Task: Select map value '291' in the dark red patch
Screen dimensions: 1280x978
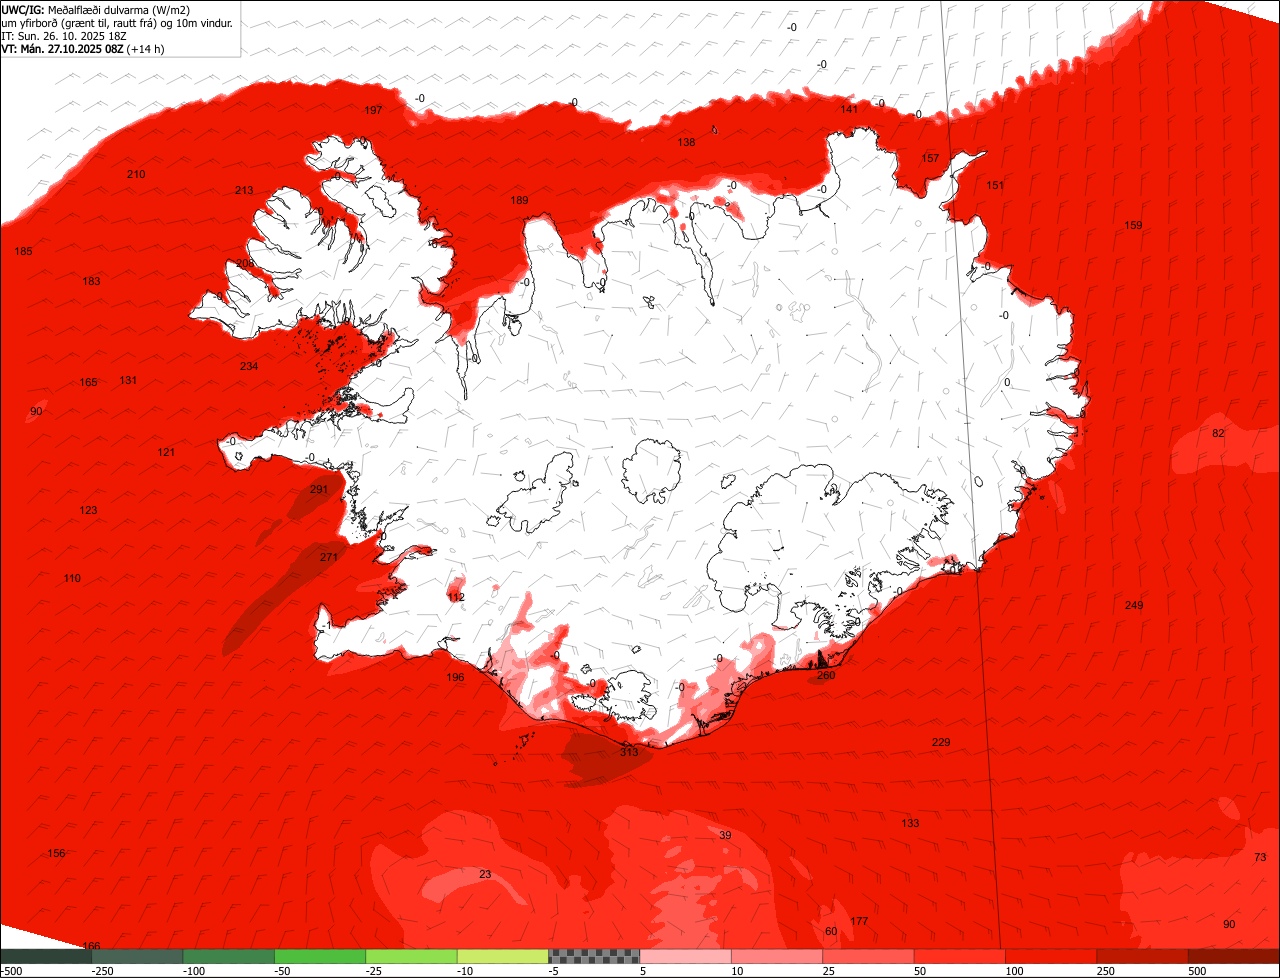Action: pyautogui.click(x=319, y=490)
